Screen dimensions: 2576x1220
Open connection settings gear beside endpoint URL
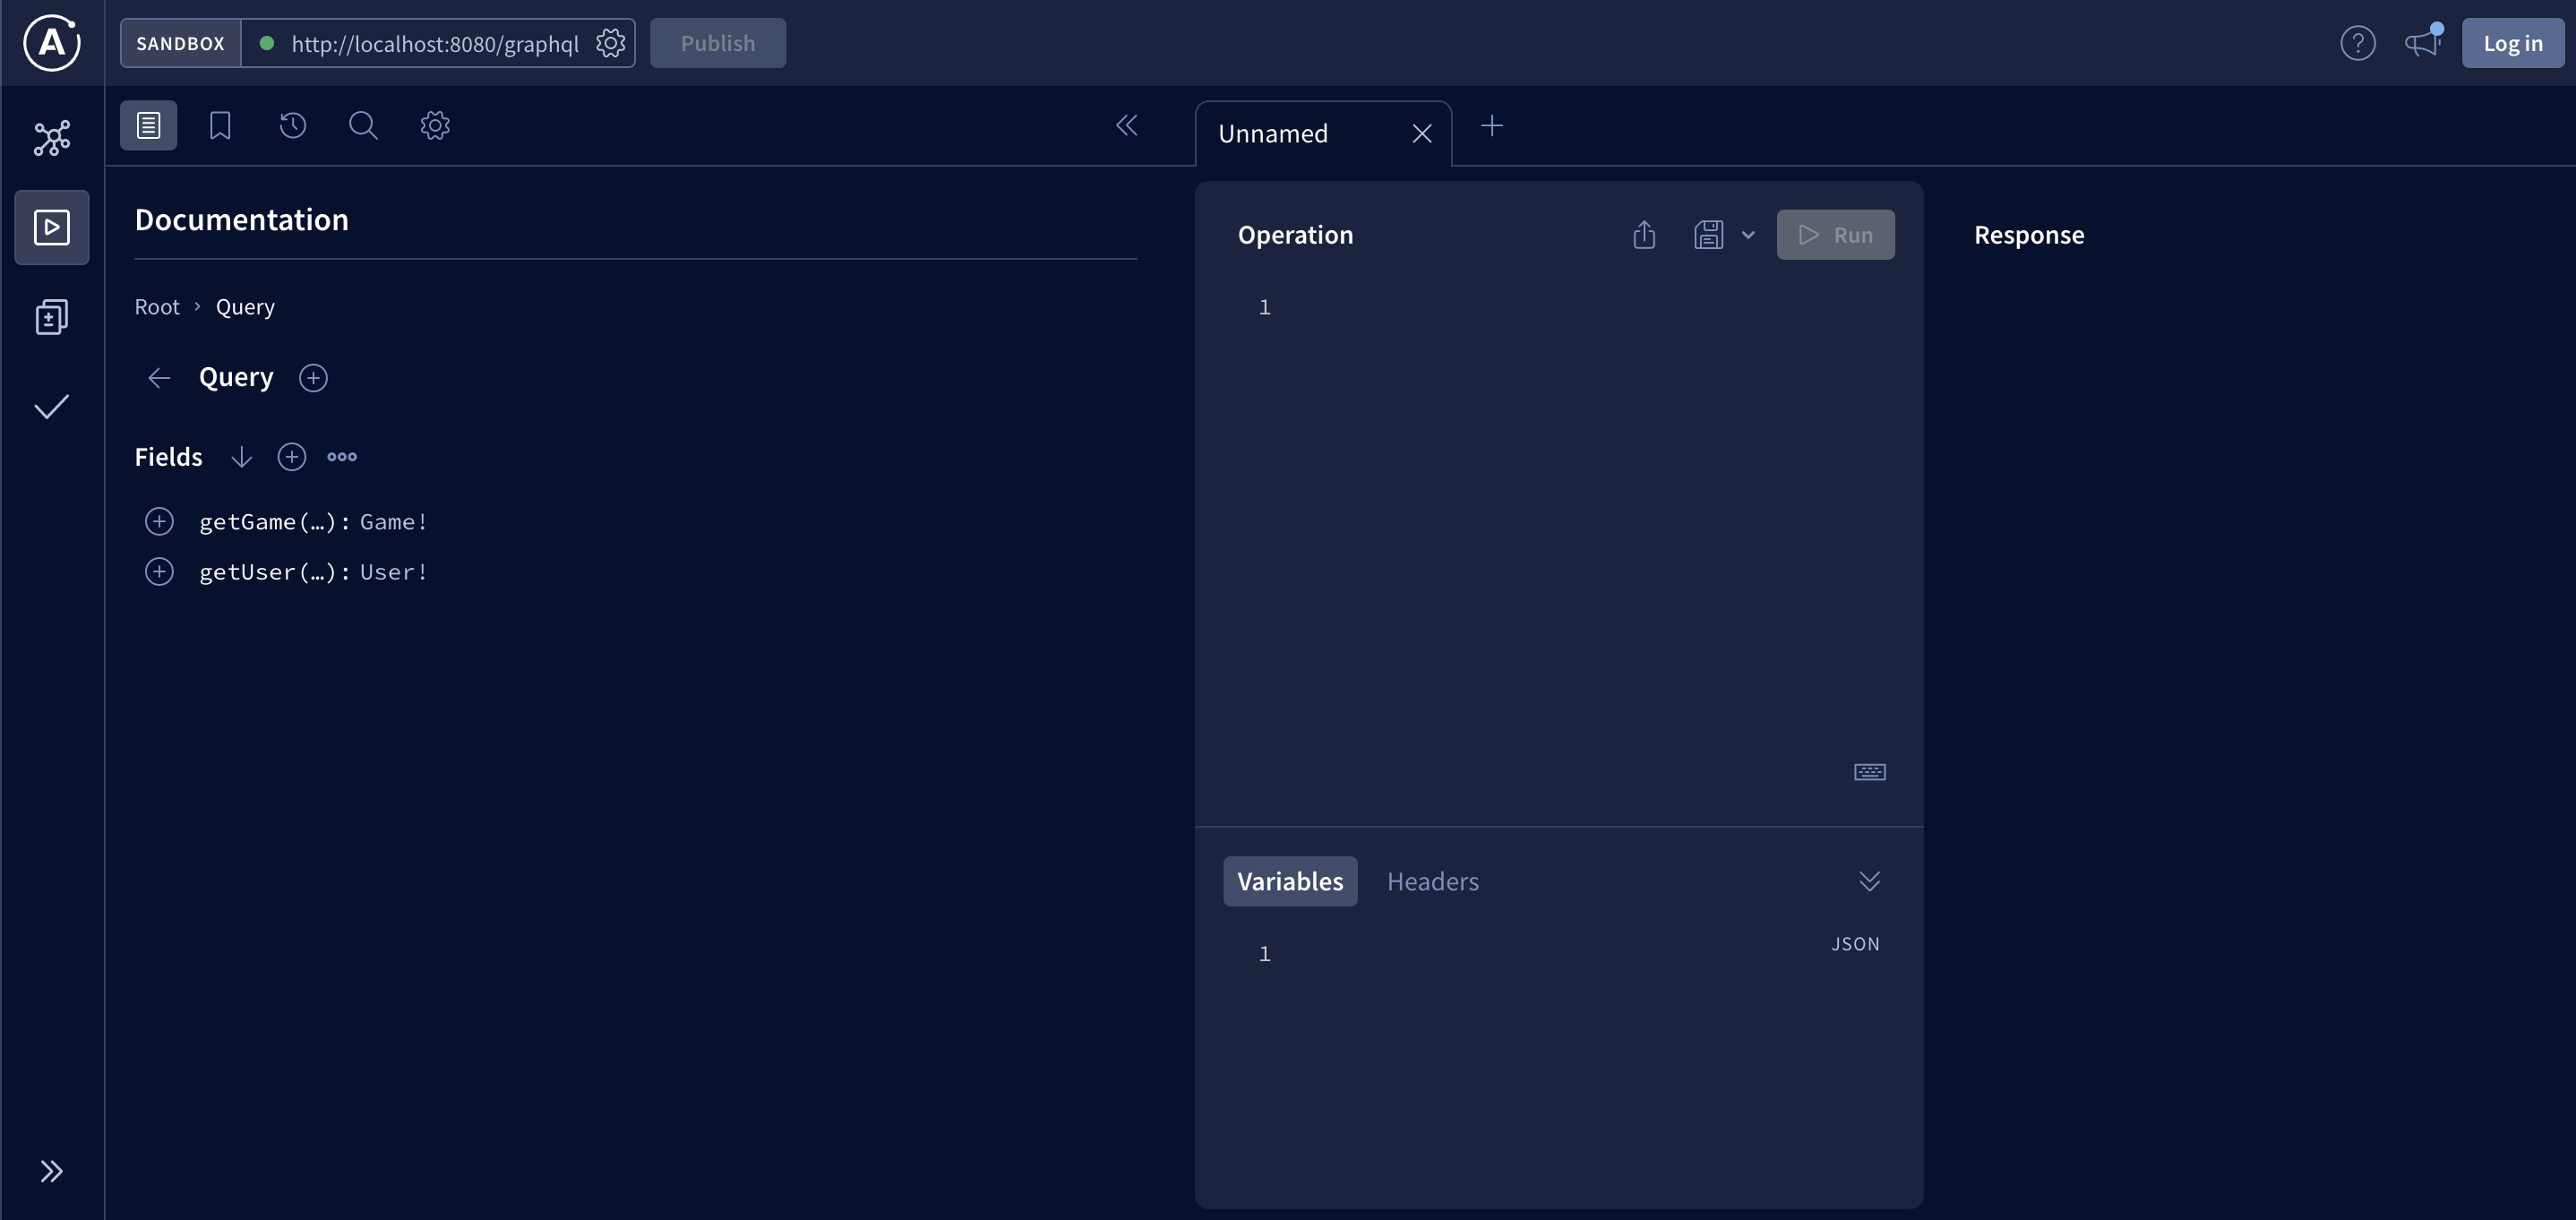pyautogui.click(x=610, y=43)
